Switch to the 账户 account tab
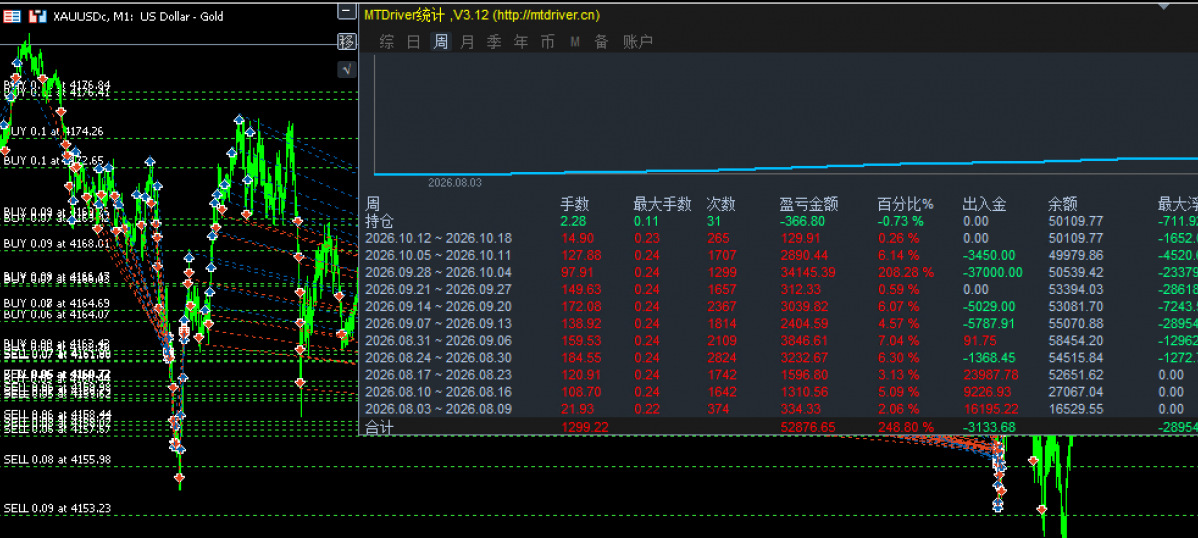This screenshot has width=1198, height=538. (637, 42)
